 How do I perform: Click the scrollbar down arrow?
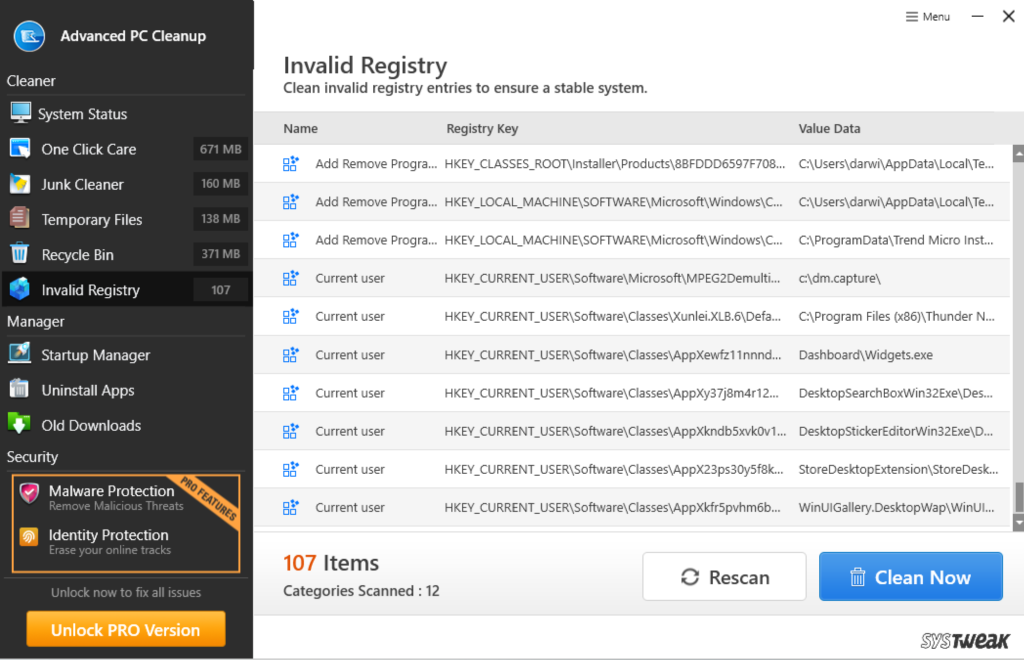pos(1018,522)
